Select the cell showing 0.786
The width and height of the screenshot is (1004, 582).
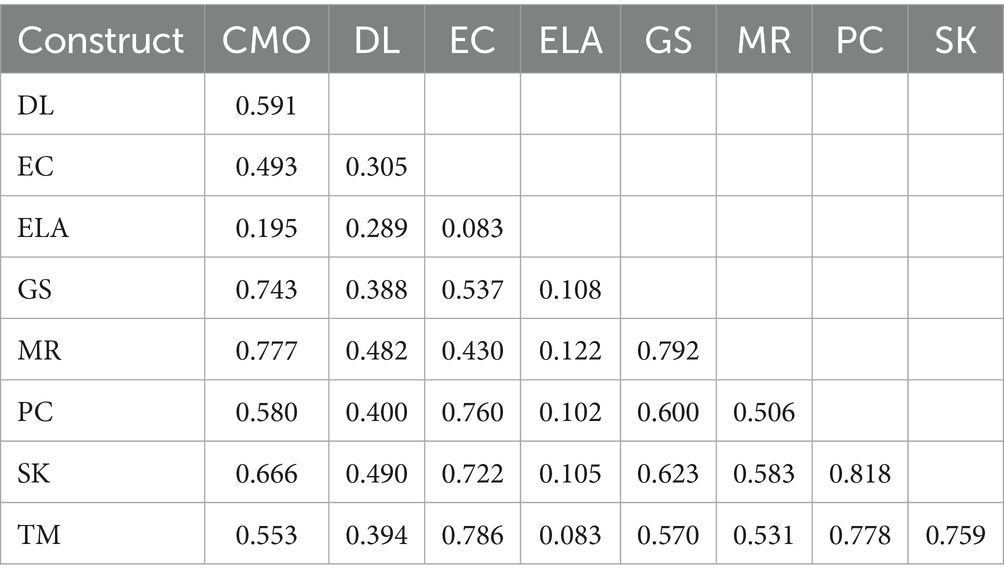coord(473,536)
